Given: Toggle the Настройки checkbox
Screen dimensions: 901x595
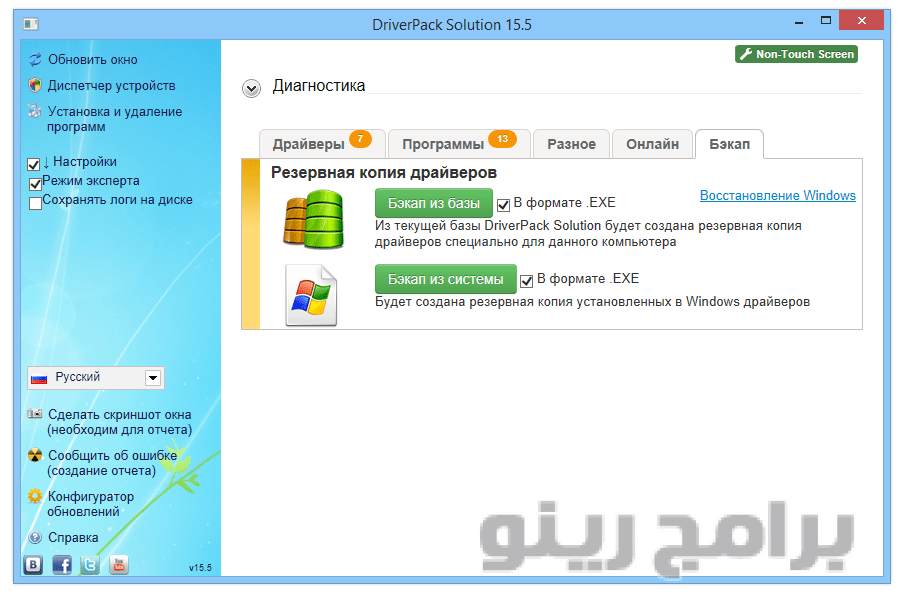Looking at the screenshot, I should tap(34, 164).
